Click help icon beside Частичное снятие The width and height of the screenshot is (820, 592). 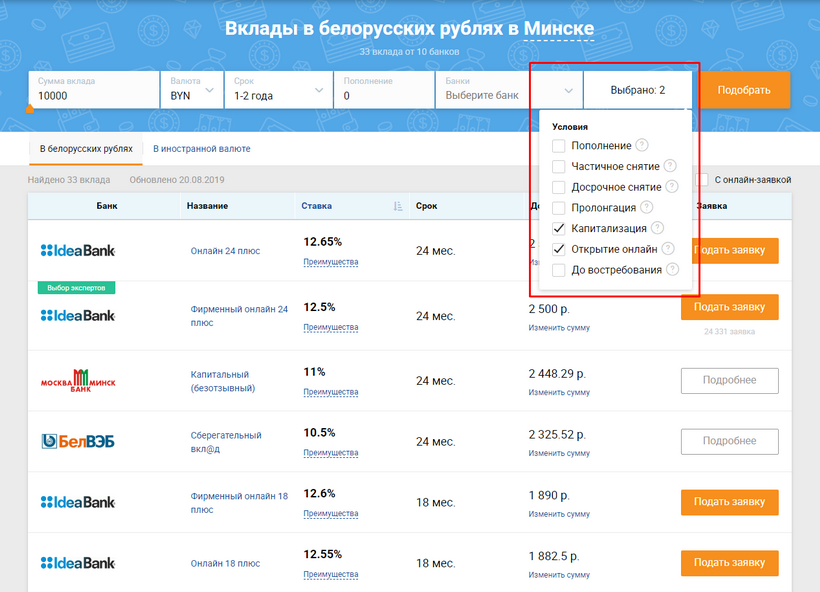click(670, 166)
